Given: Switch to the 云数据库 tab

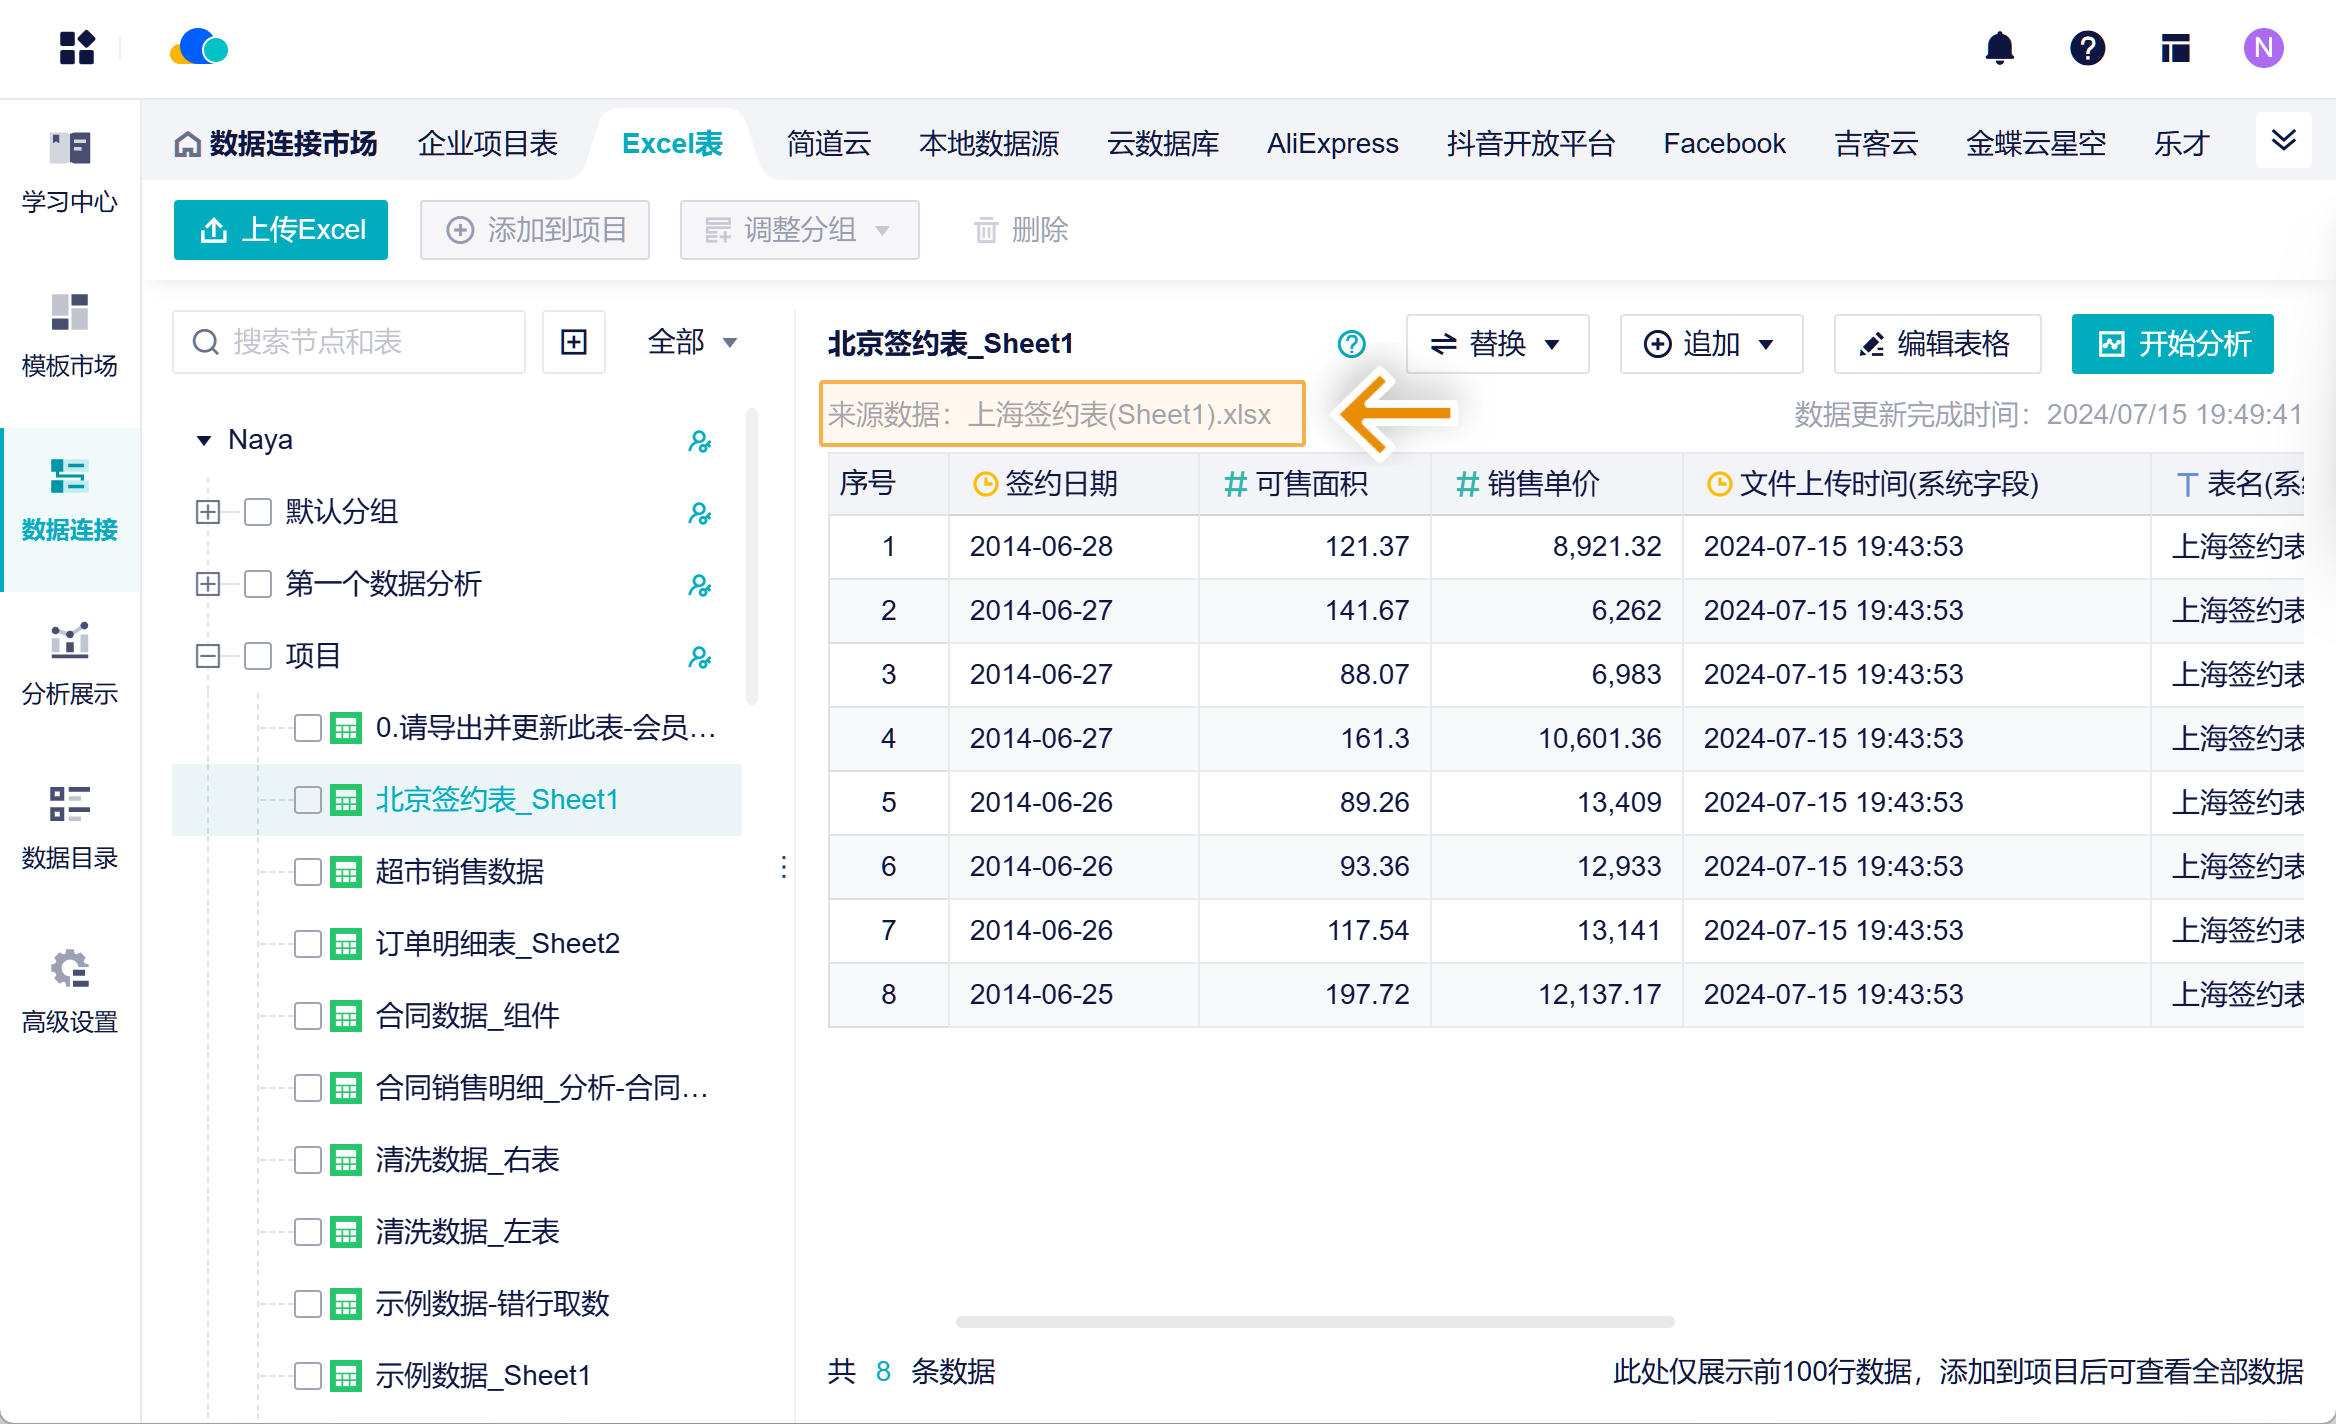Looking at the screenshot, I should pos(1162,144).
